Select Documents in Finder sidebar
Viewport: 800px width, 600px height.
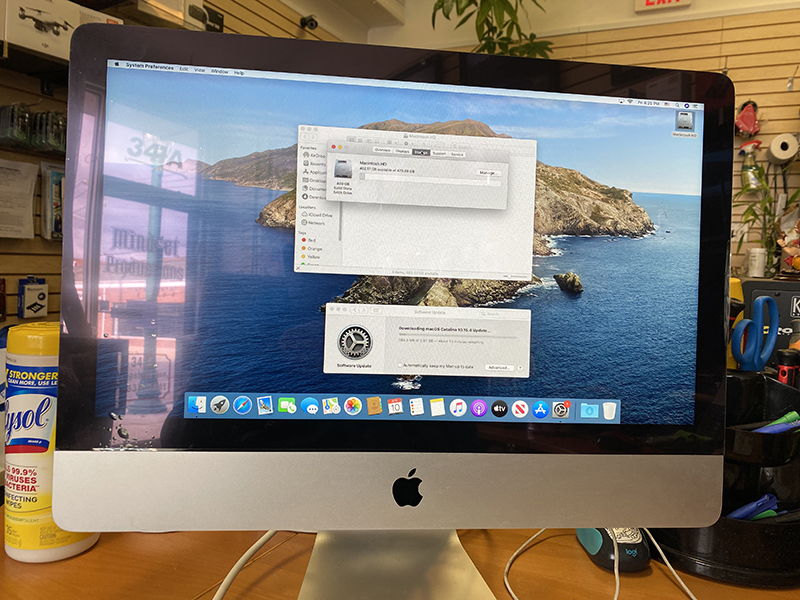[314, 188]
